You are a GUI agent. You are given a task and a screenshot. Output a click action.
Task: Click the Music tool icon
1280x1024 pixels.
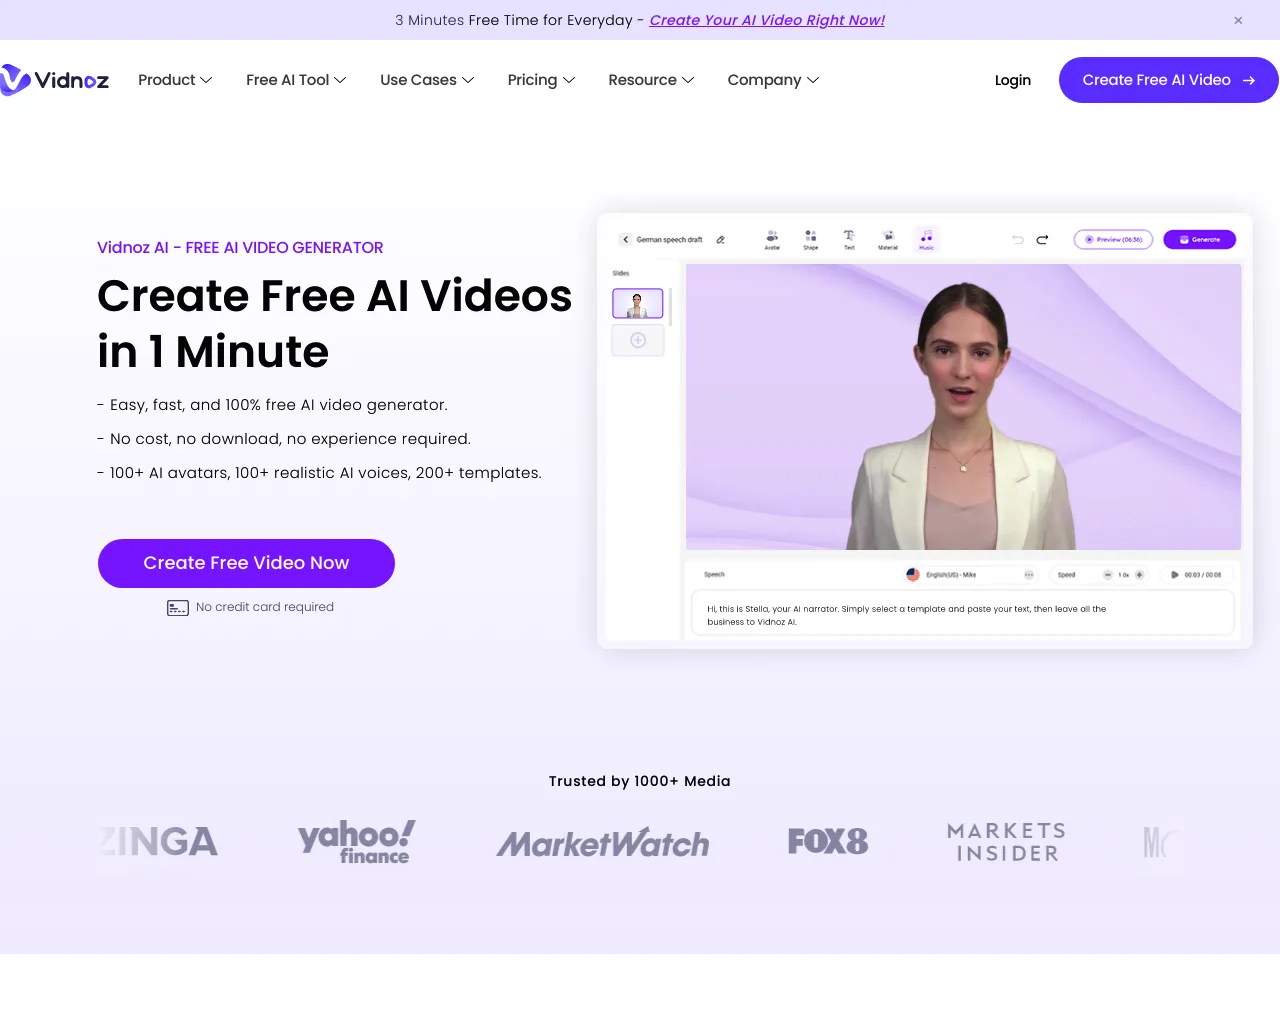pos(927,239)
